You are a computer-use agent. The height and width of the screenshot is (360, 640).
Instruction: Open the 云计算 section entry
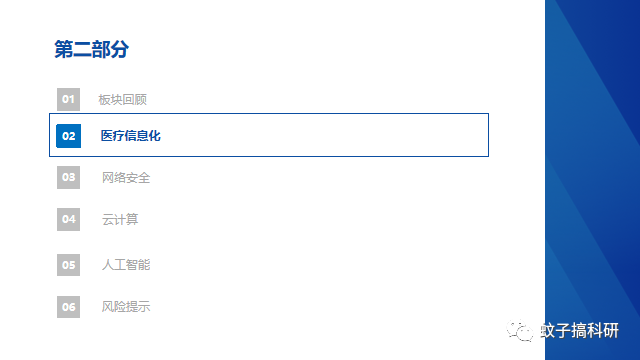tap(120, 220)
